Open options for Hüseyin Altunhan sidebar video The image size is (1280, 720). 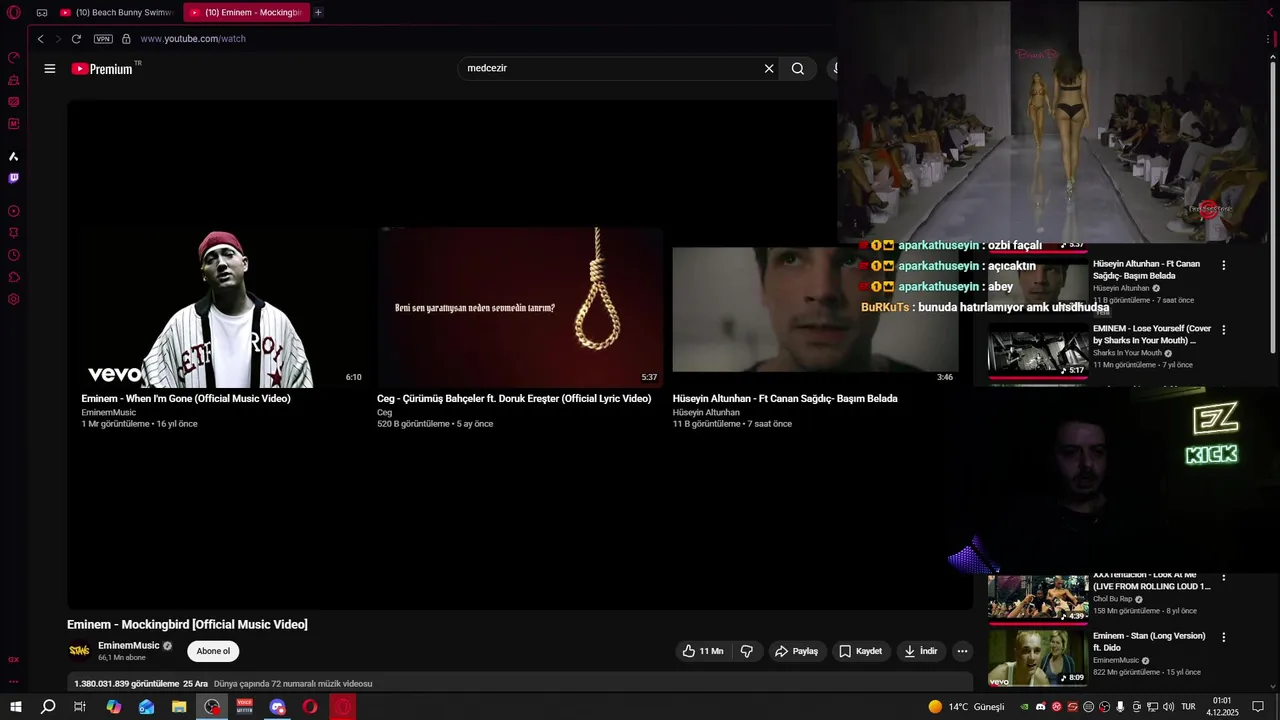click(1223, 265)
